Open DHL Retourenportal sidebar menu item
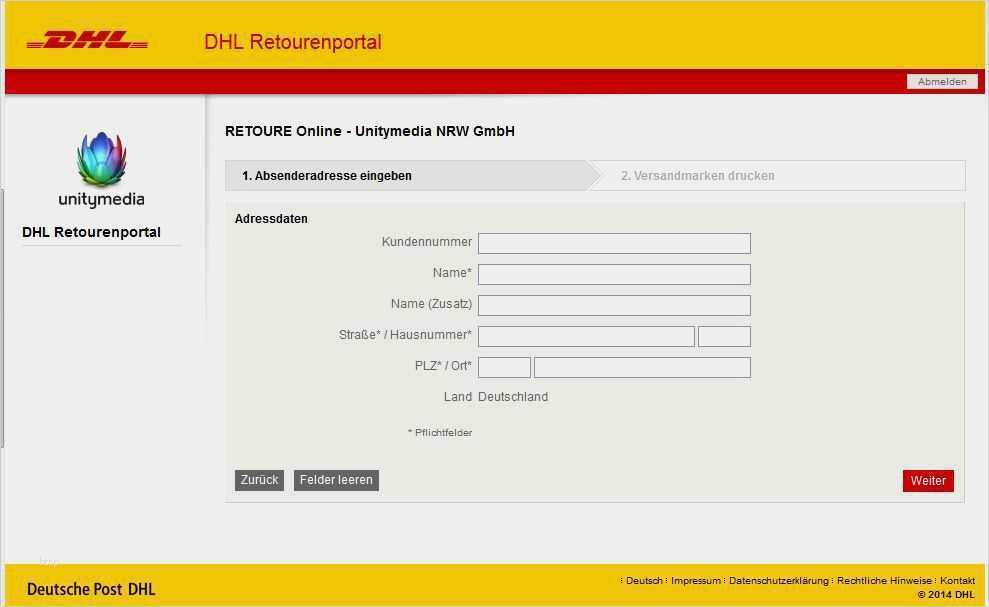989x607 pixels. (92, 232)
